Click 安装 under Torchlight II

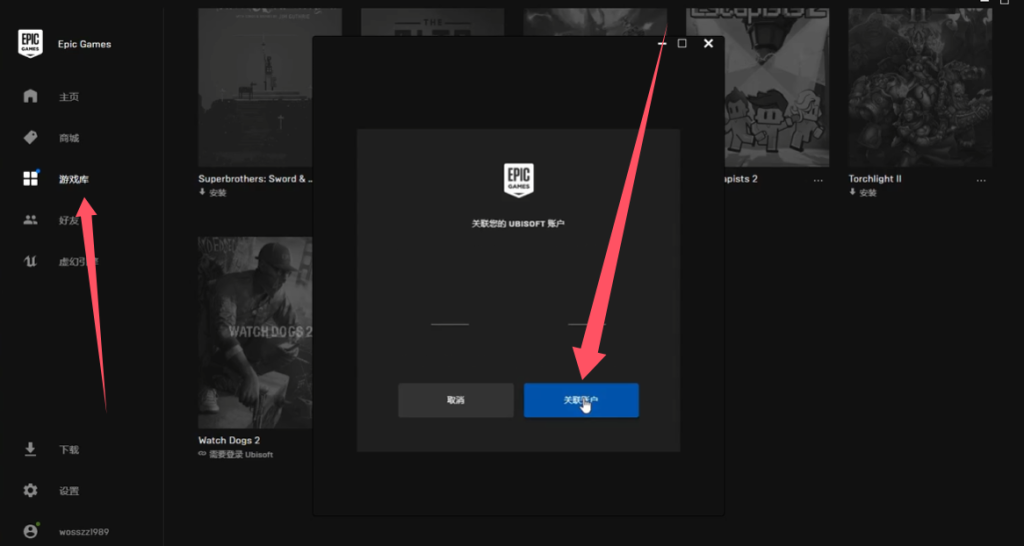[862, 193]
